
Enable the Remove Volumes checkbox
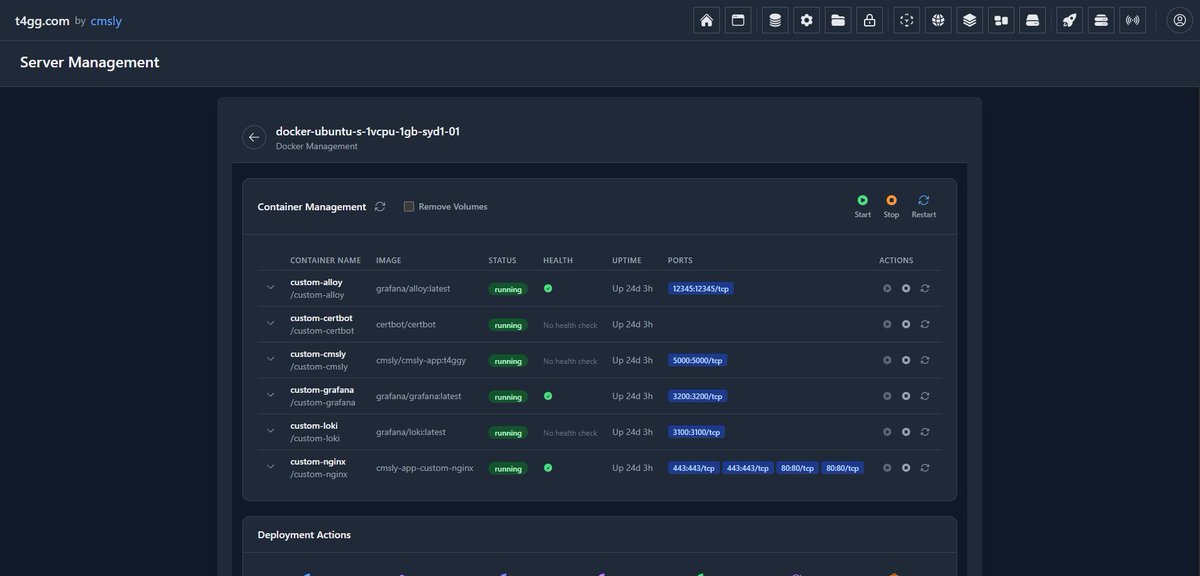click(409, 207)
